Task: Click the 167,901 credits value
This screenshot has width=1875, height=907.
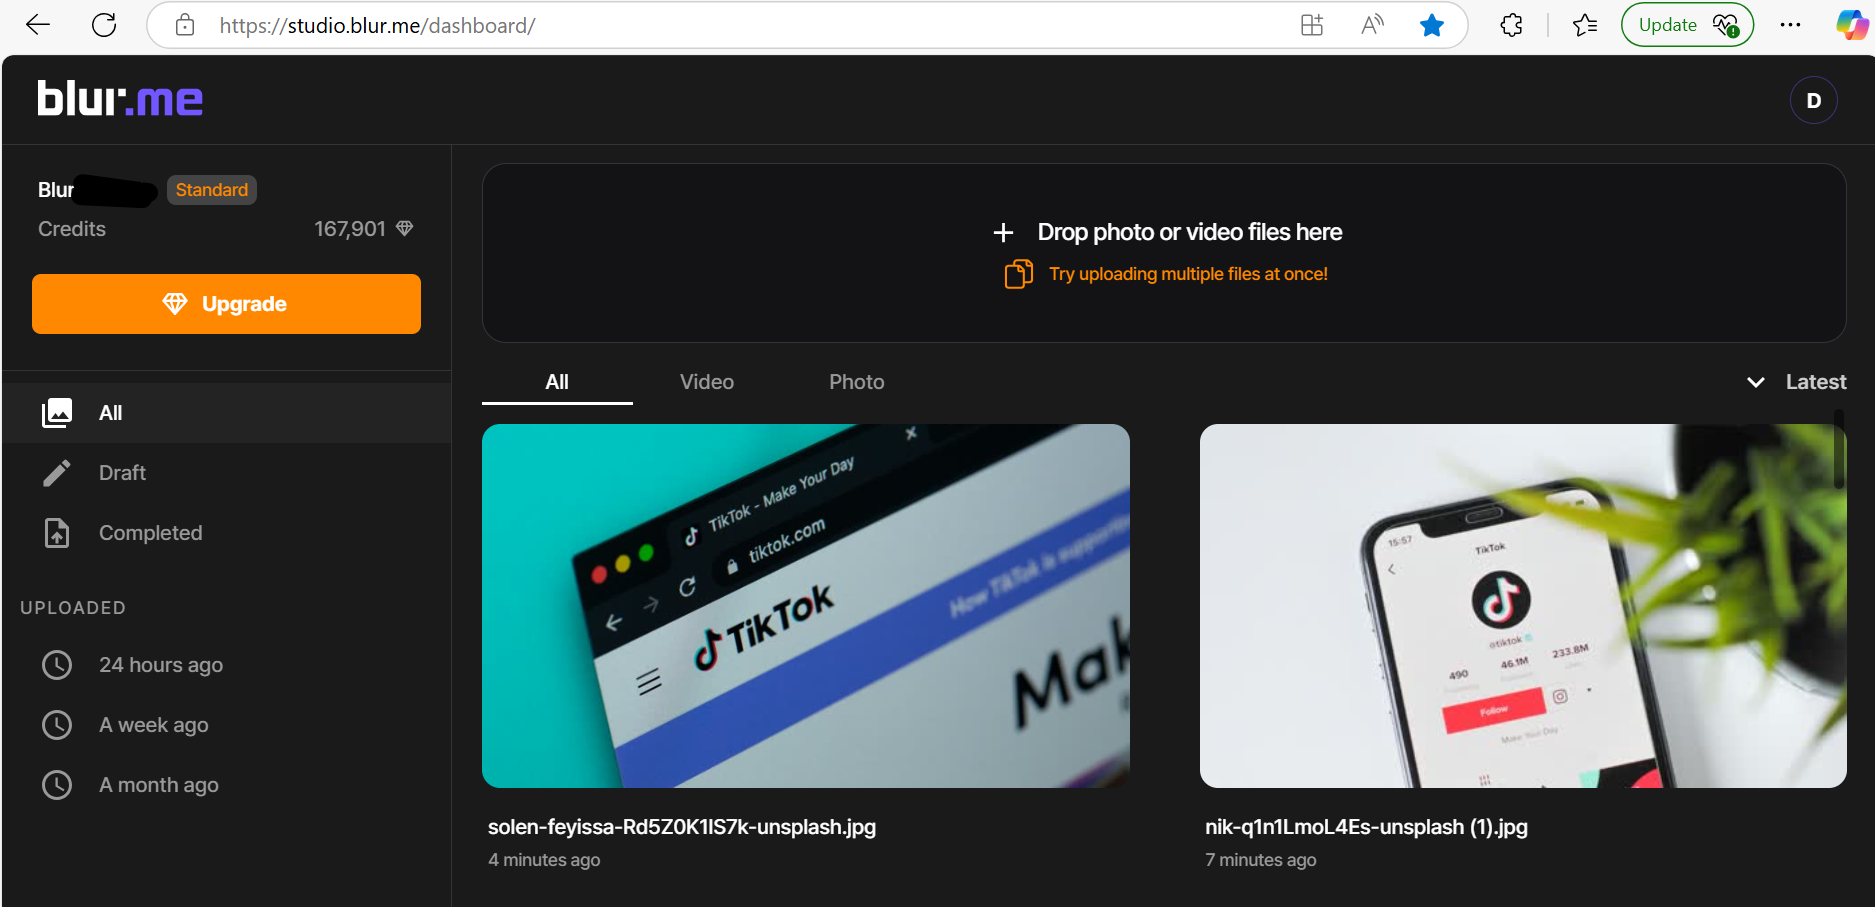Action: [350, 229]
